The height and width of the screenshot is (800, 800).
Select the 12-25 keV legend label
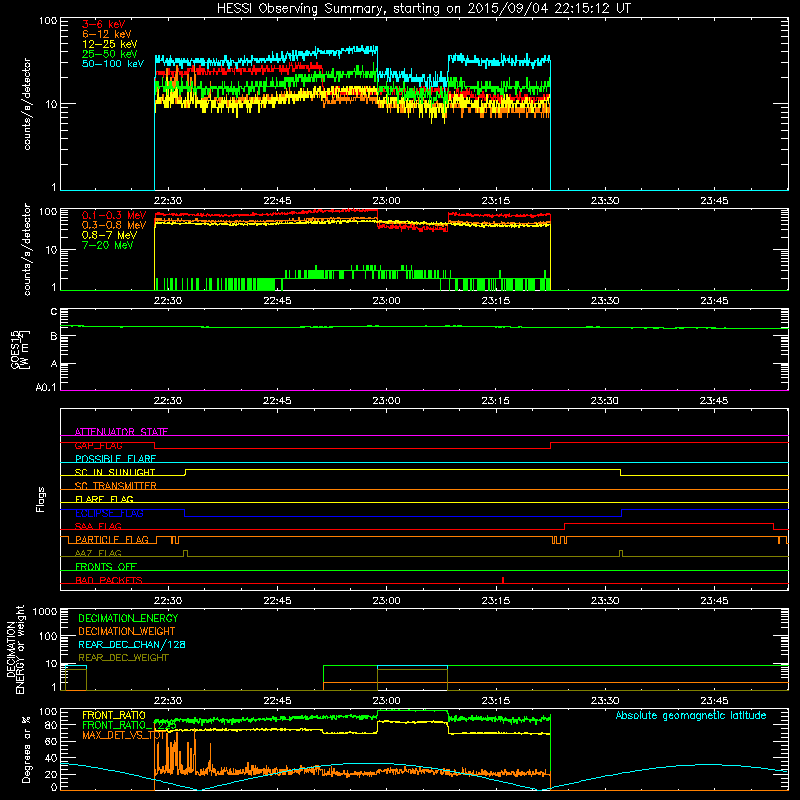[x=109, y=44]
